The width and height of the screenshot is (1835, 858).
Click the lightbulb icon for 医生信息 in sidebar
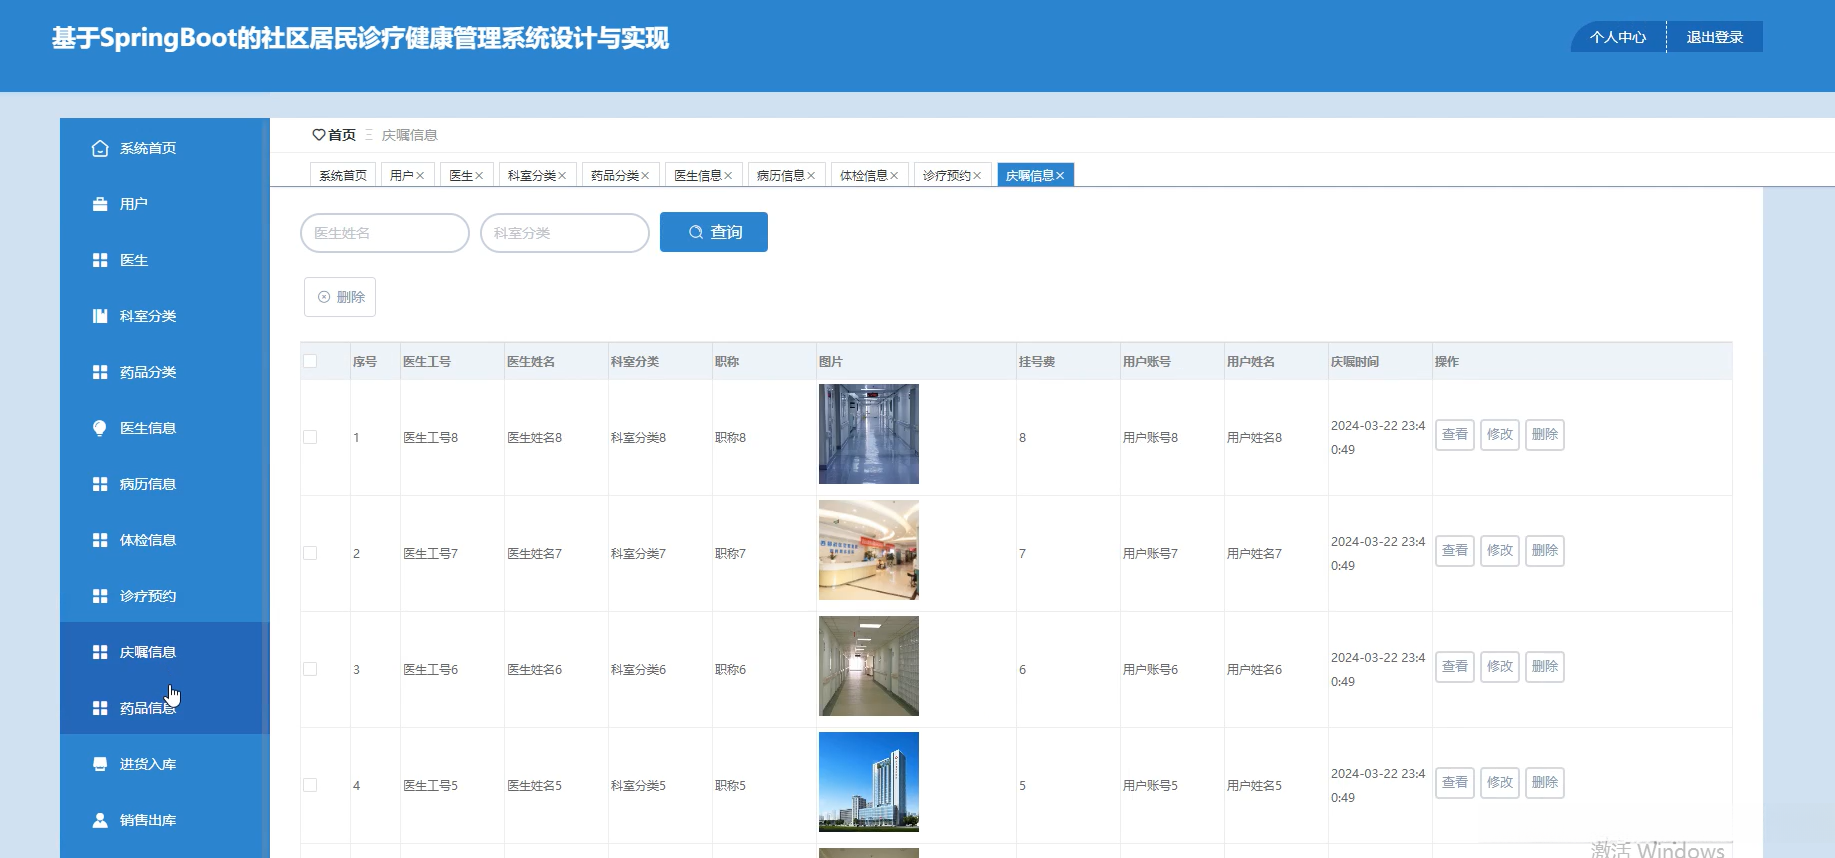pyautogui.click(x=100, y=428)
